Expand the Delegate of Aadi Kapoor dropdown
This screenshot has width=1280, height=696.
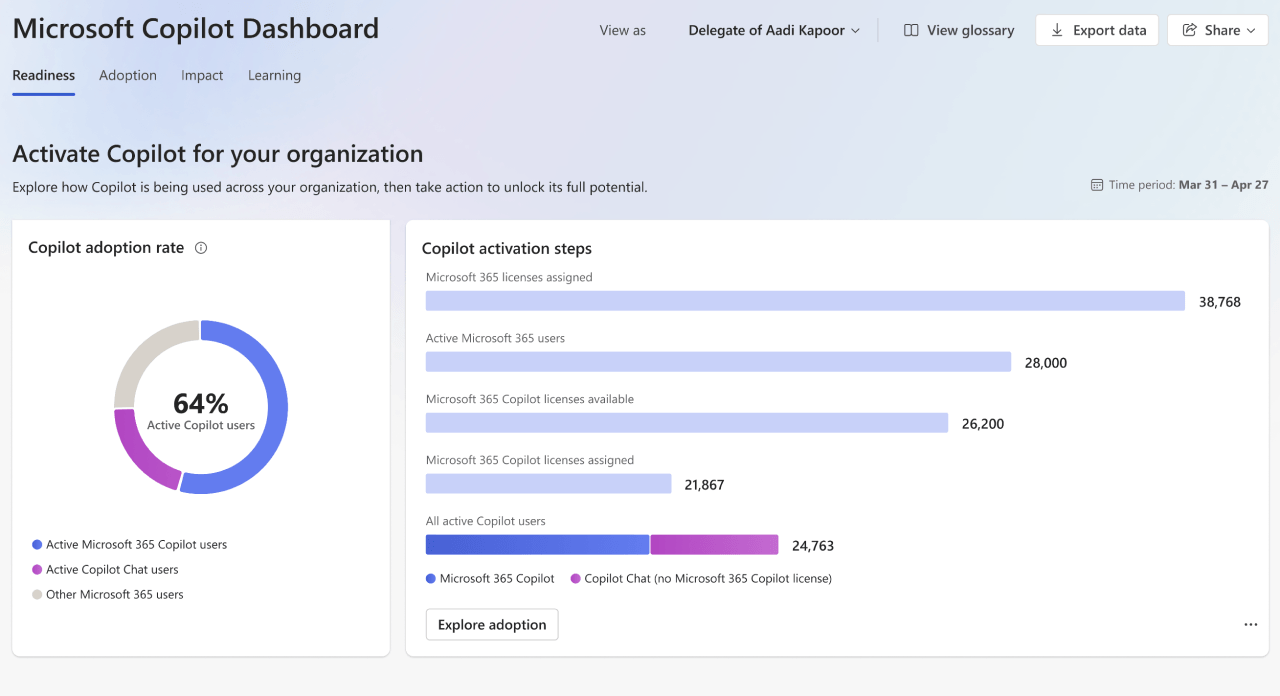click(774, 31)
